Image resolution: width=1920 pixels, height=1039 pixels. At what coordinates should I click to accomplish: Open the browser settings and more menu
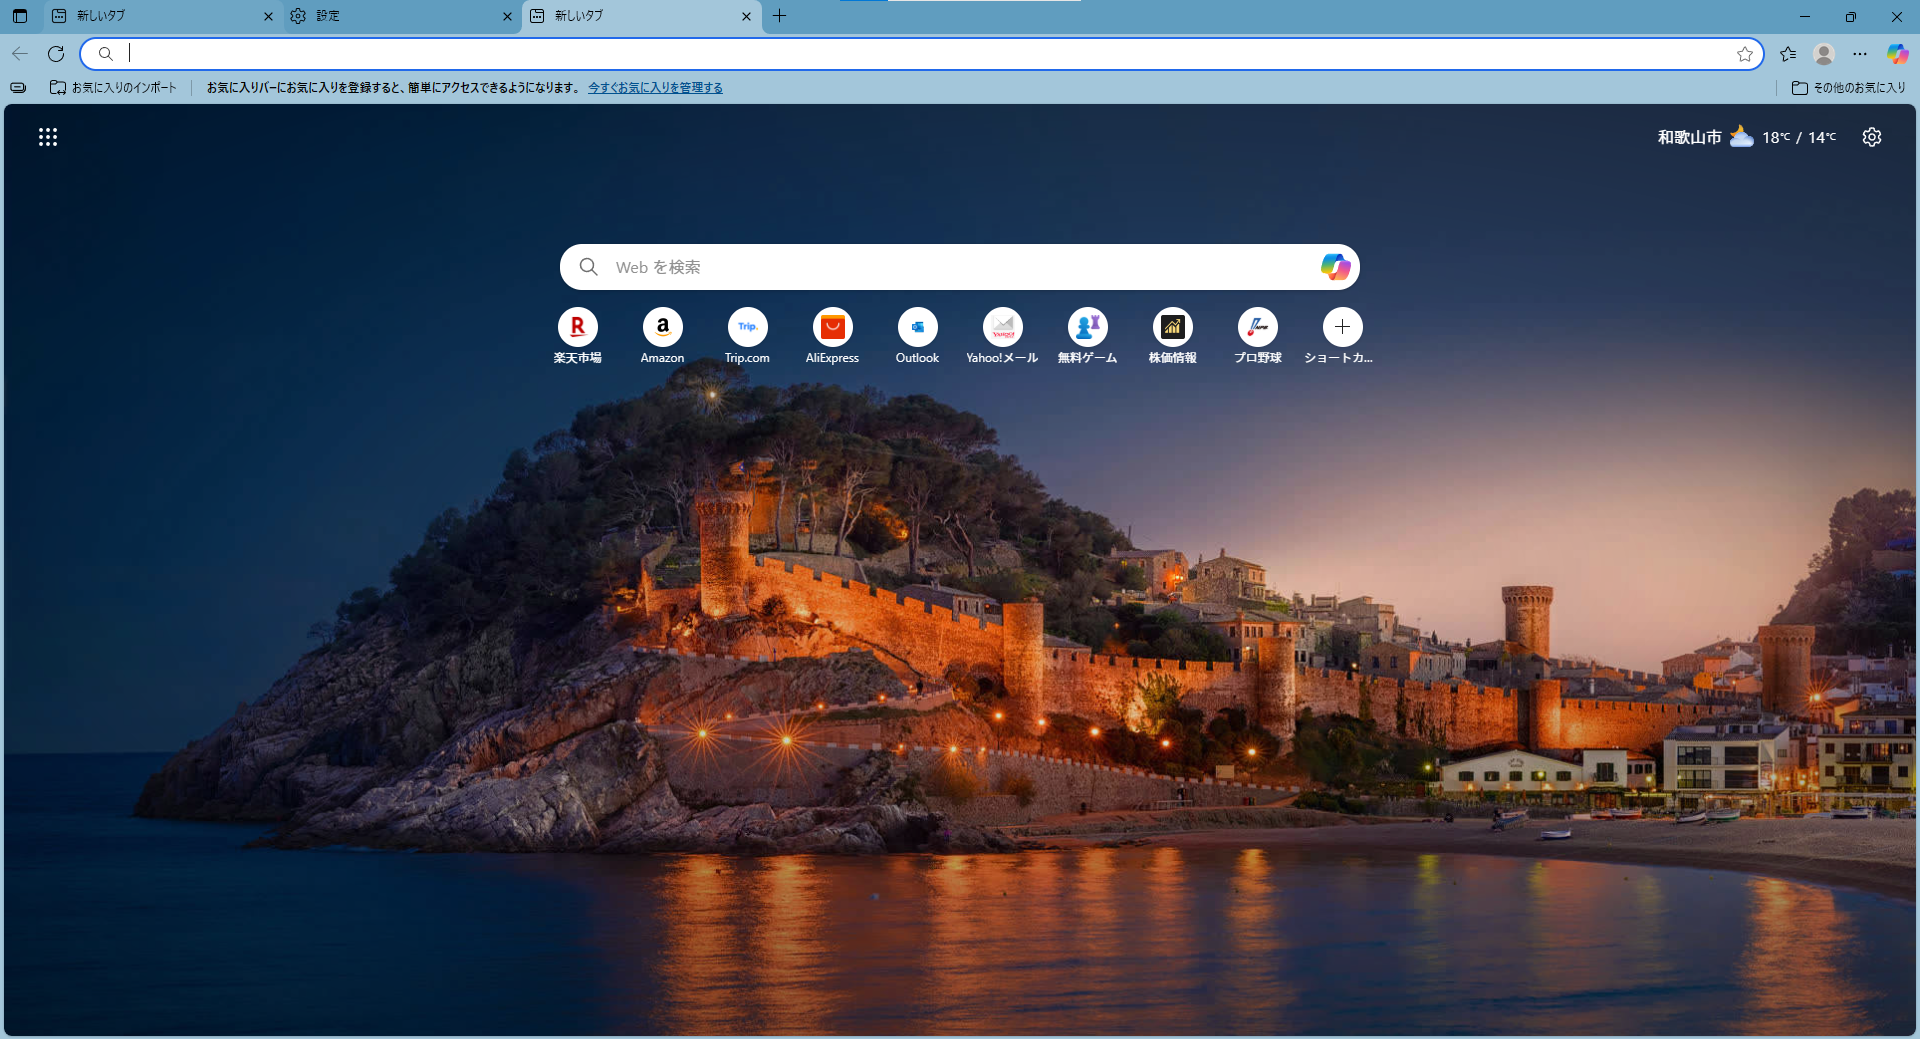coord(1860,54)
